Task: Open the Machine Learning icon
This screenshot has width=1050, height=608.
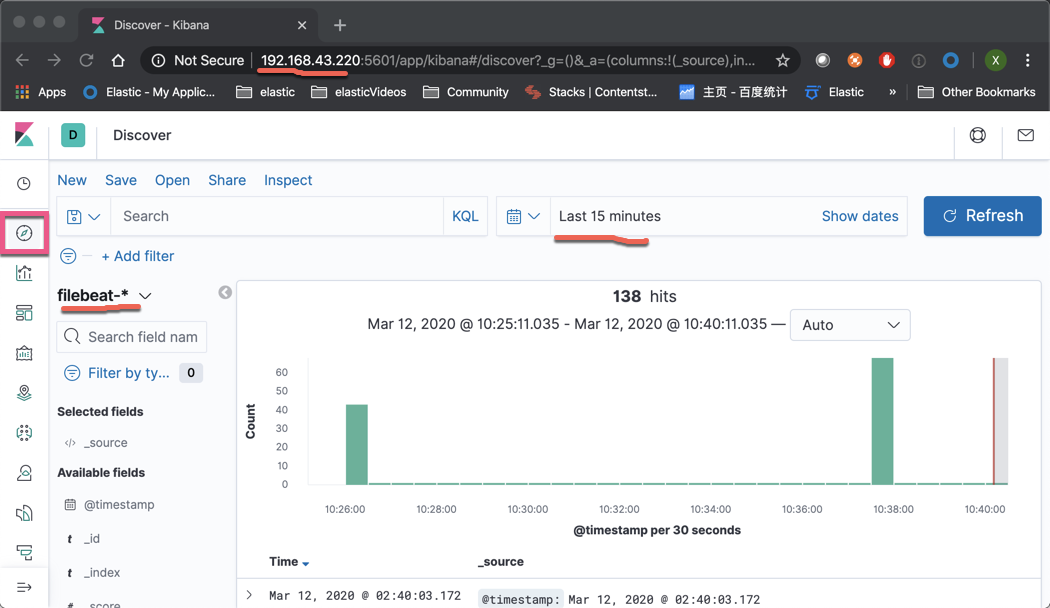Action: coord(24,432)
